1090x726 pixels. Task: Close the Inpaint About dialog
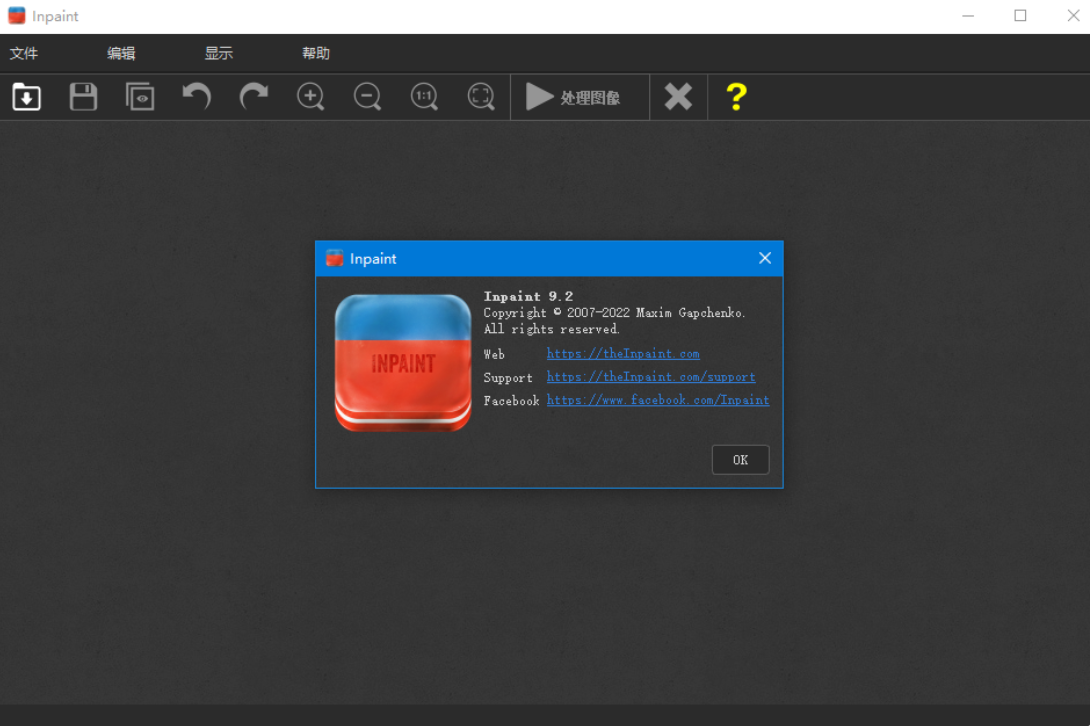pos(765,258)
